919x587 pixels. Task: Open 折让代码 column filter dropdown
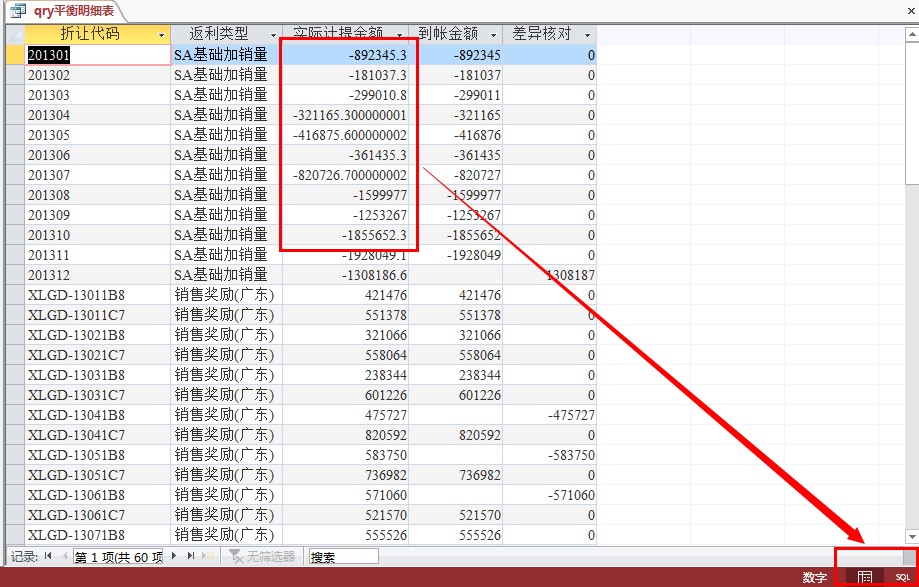pos(161,35)
